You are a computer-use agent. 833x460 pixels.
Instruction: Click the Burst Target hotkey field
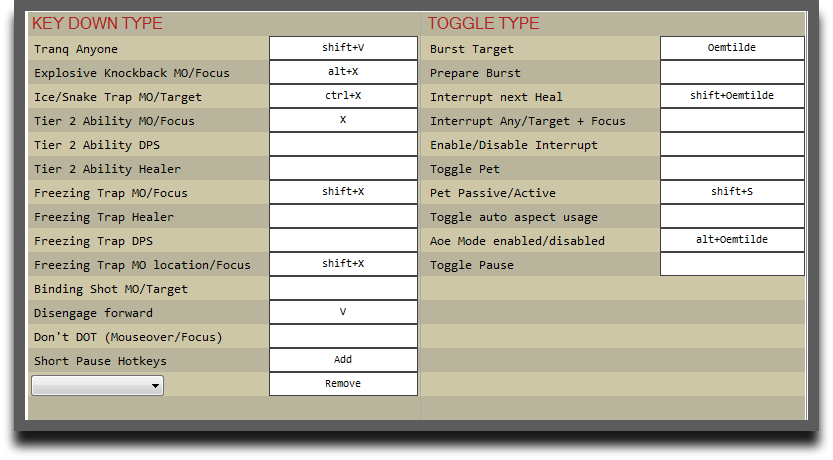[732, 48]
